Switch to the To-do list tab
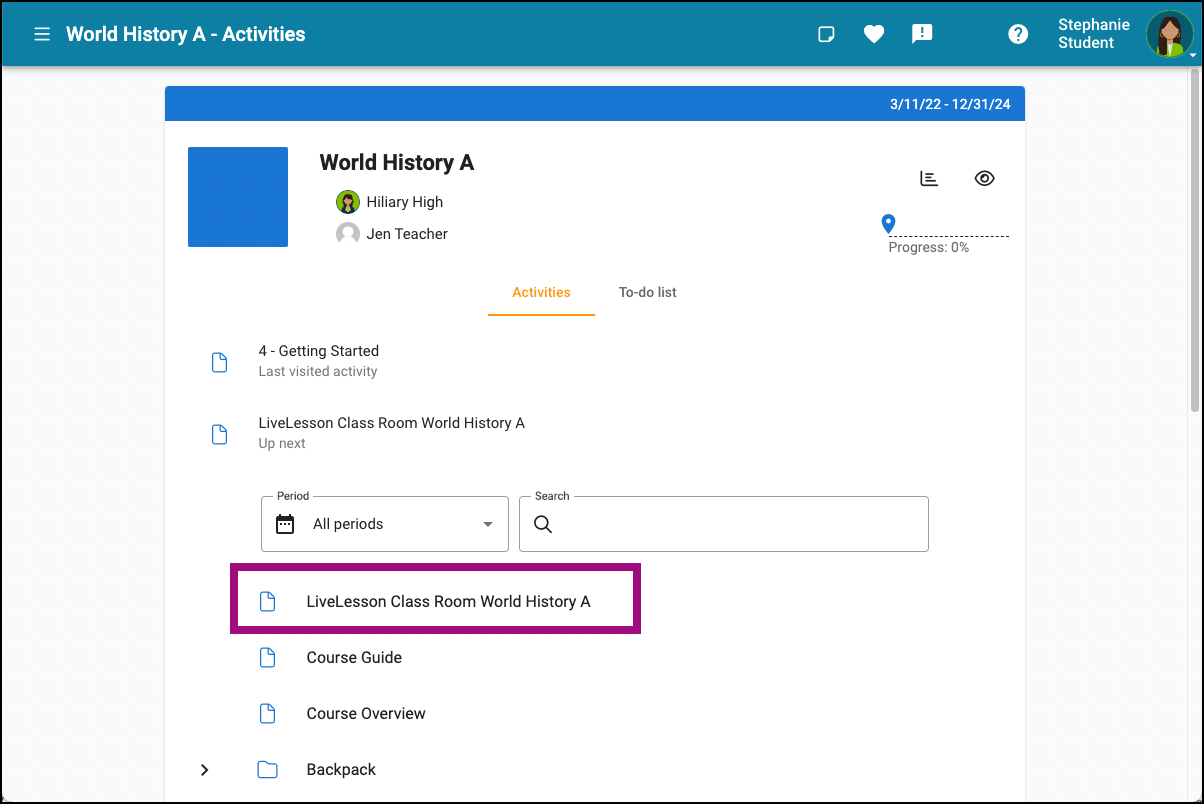Image resolution: width=1204 pixels, height=804 pixels. point(647,292)
